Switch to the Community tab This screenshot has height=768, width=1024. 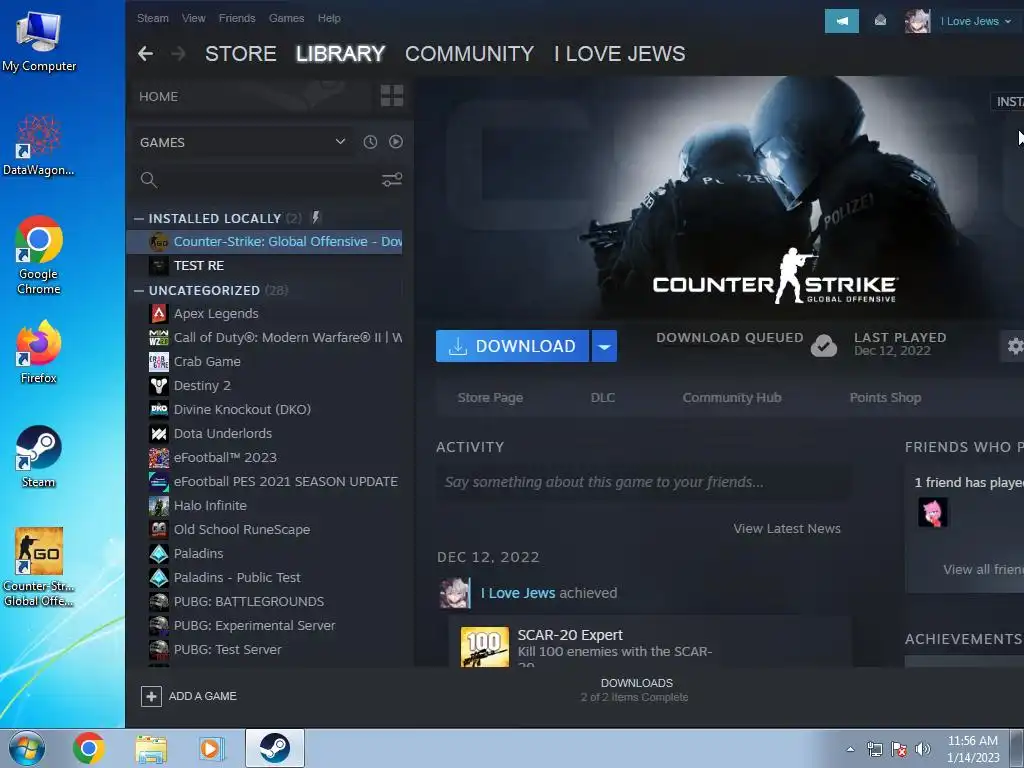click(x=469, y=54)
